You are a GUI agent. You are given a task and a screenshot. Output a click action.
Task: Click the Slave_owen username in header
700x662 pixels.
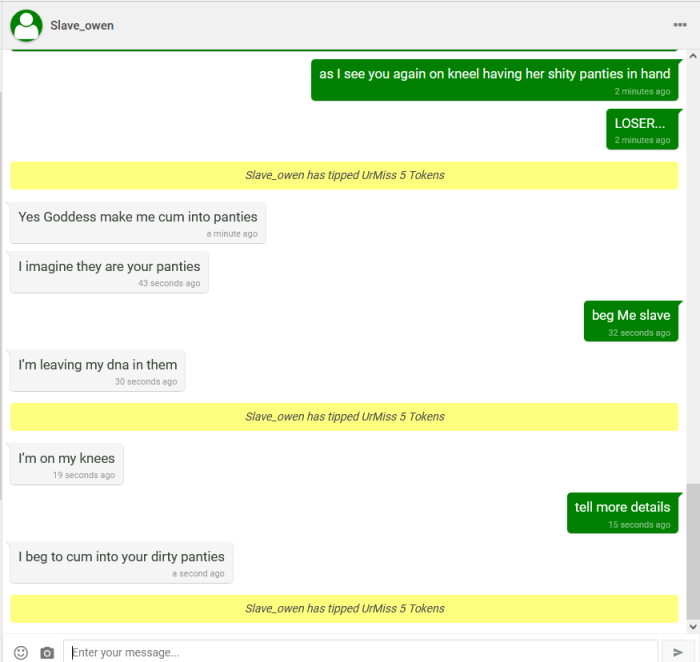(82, 25)
